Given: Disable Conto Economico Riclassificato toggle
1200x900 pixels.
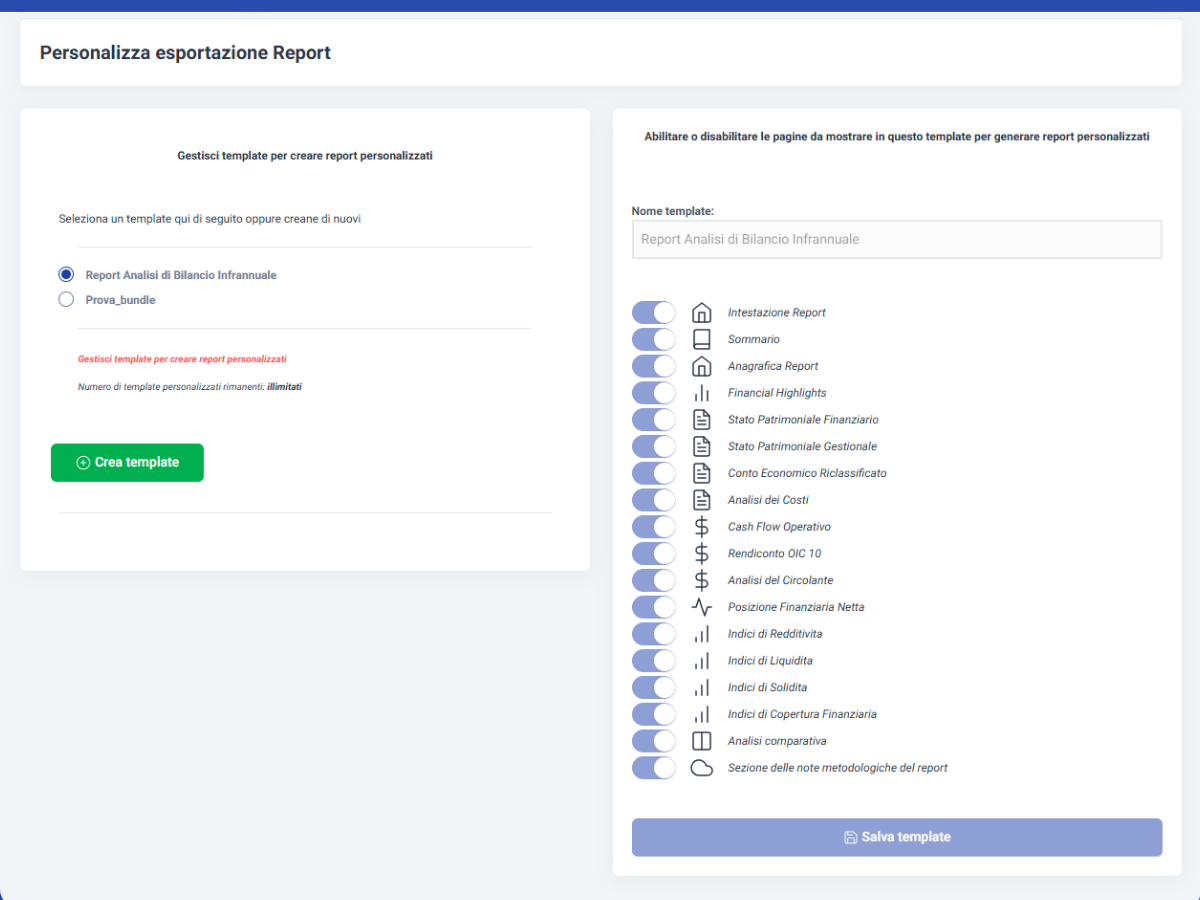Looking at the screenshot, I should [x=654, y=473].
